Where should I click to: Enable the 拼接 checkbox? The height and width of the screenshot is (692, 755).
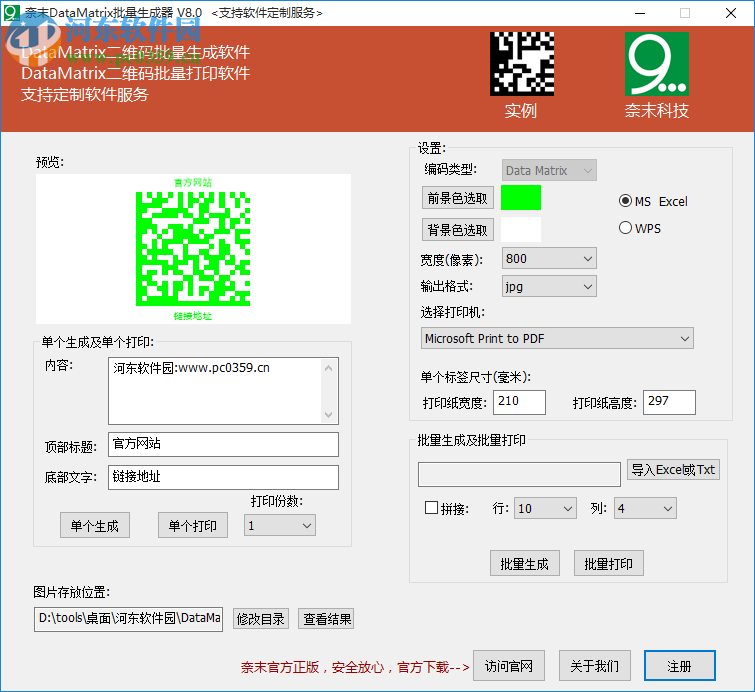click(431, 508)
